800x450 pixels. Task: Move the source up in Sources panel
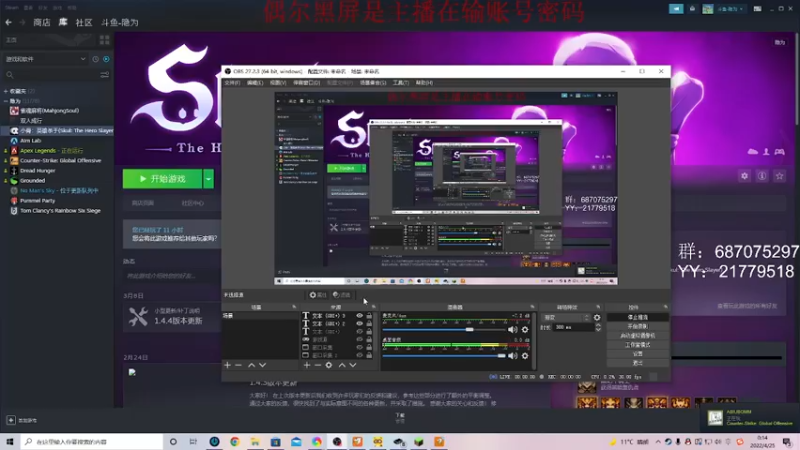tap(342, 365)
